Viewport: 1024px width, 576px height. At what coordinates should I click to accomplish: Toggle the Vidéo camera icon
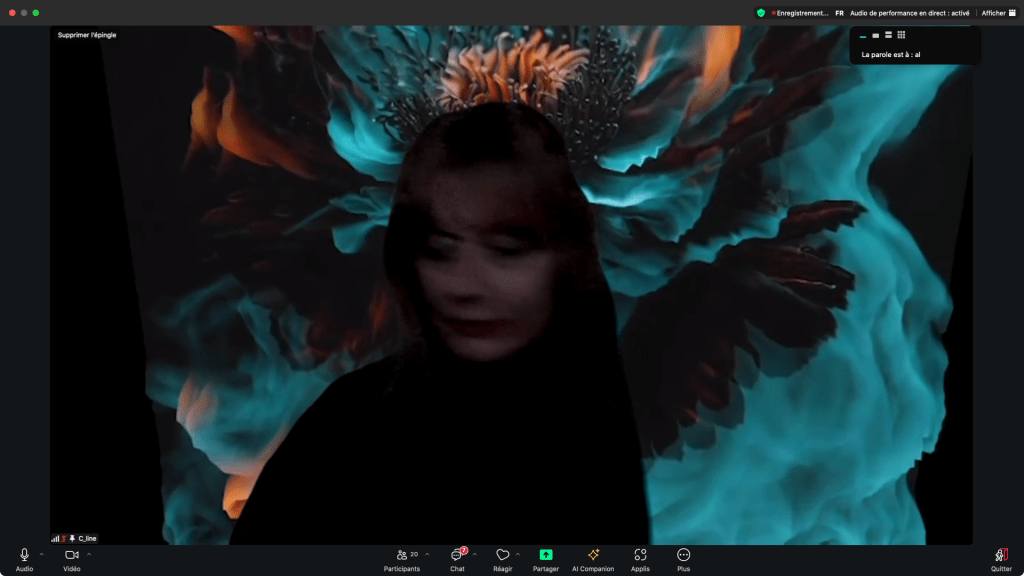pos(72,555)
